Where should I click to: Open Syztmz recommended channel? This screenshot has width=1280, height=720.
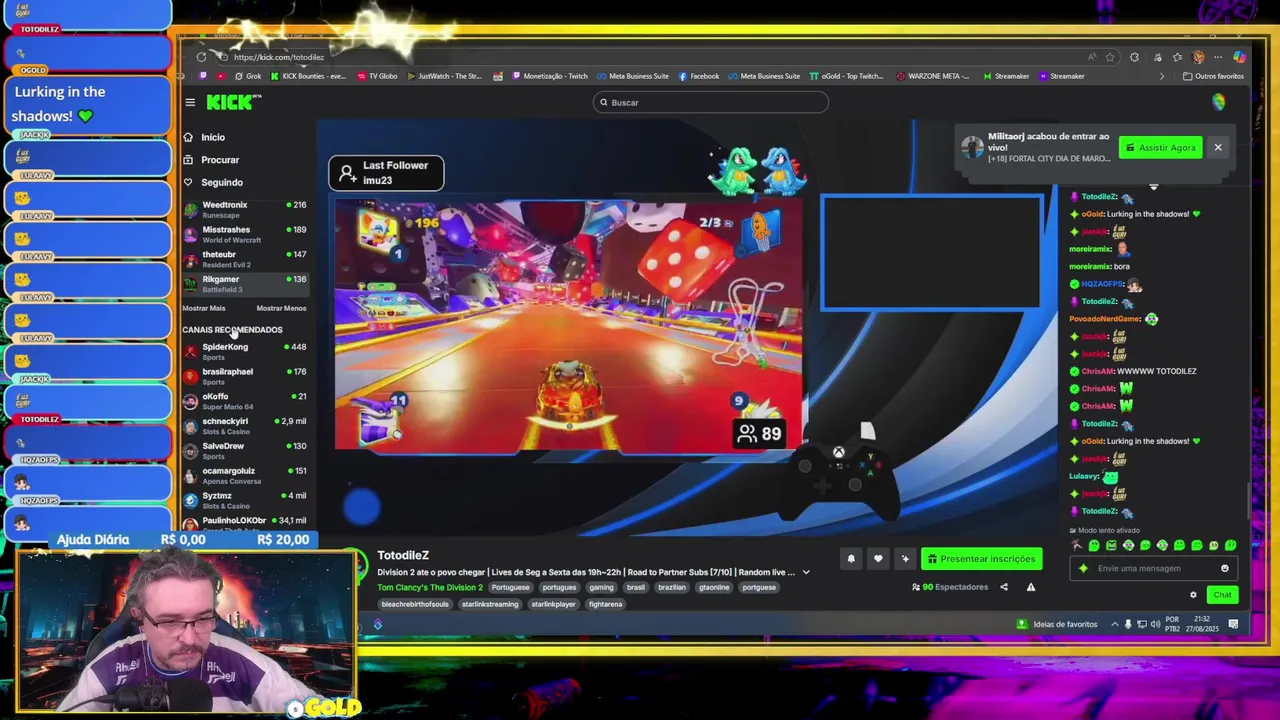pos(245,500)
